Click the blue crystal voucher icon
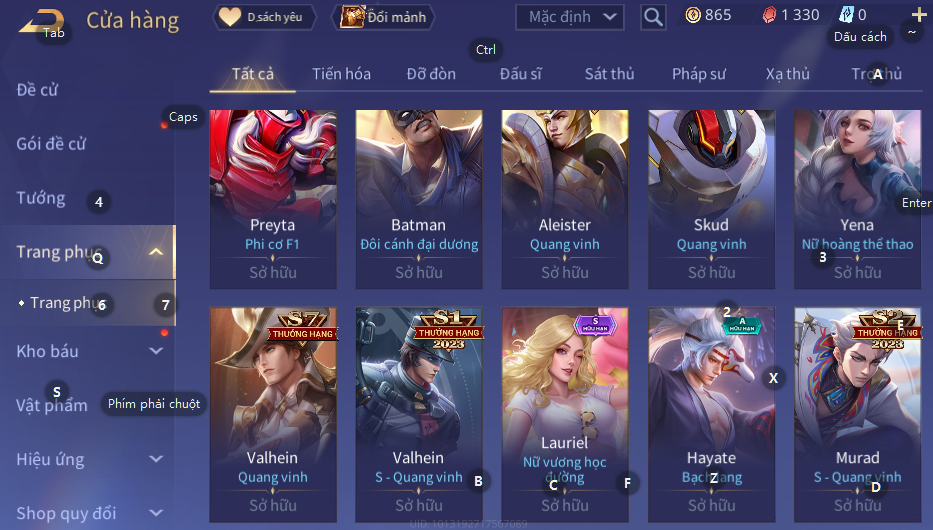 pyautogui.click(x=846, y=15)
